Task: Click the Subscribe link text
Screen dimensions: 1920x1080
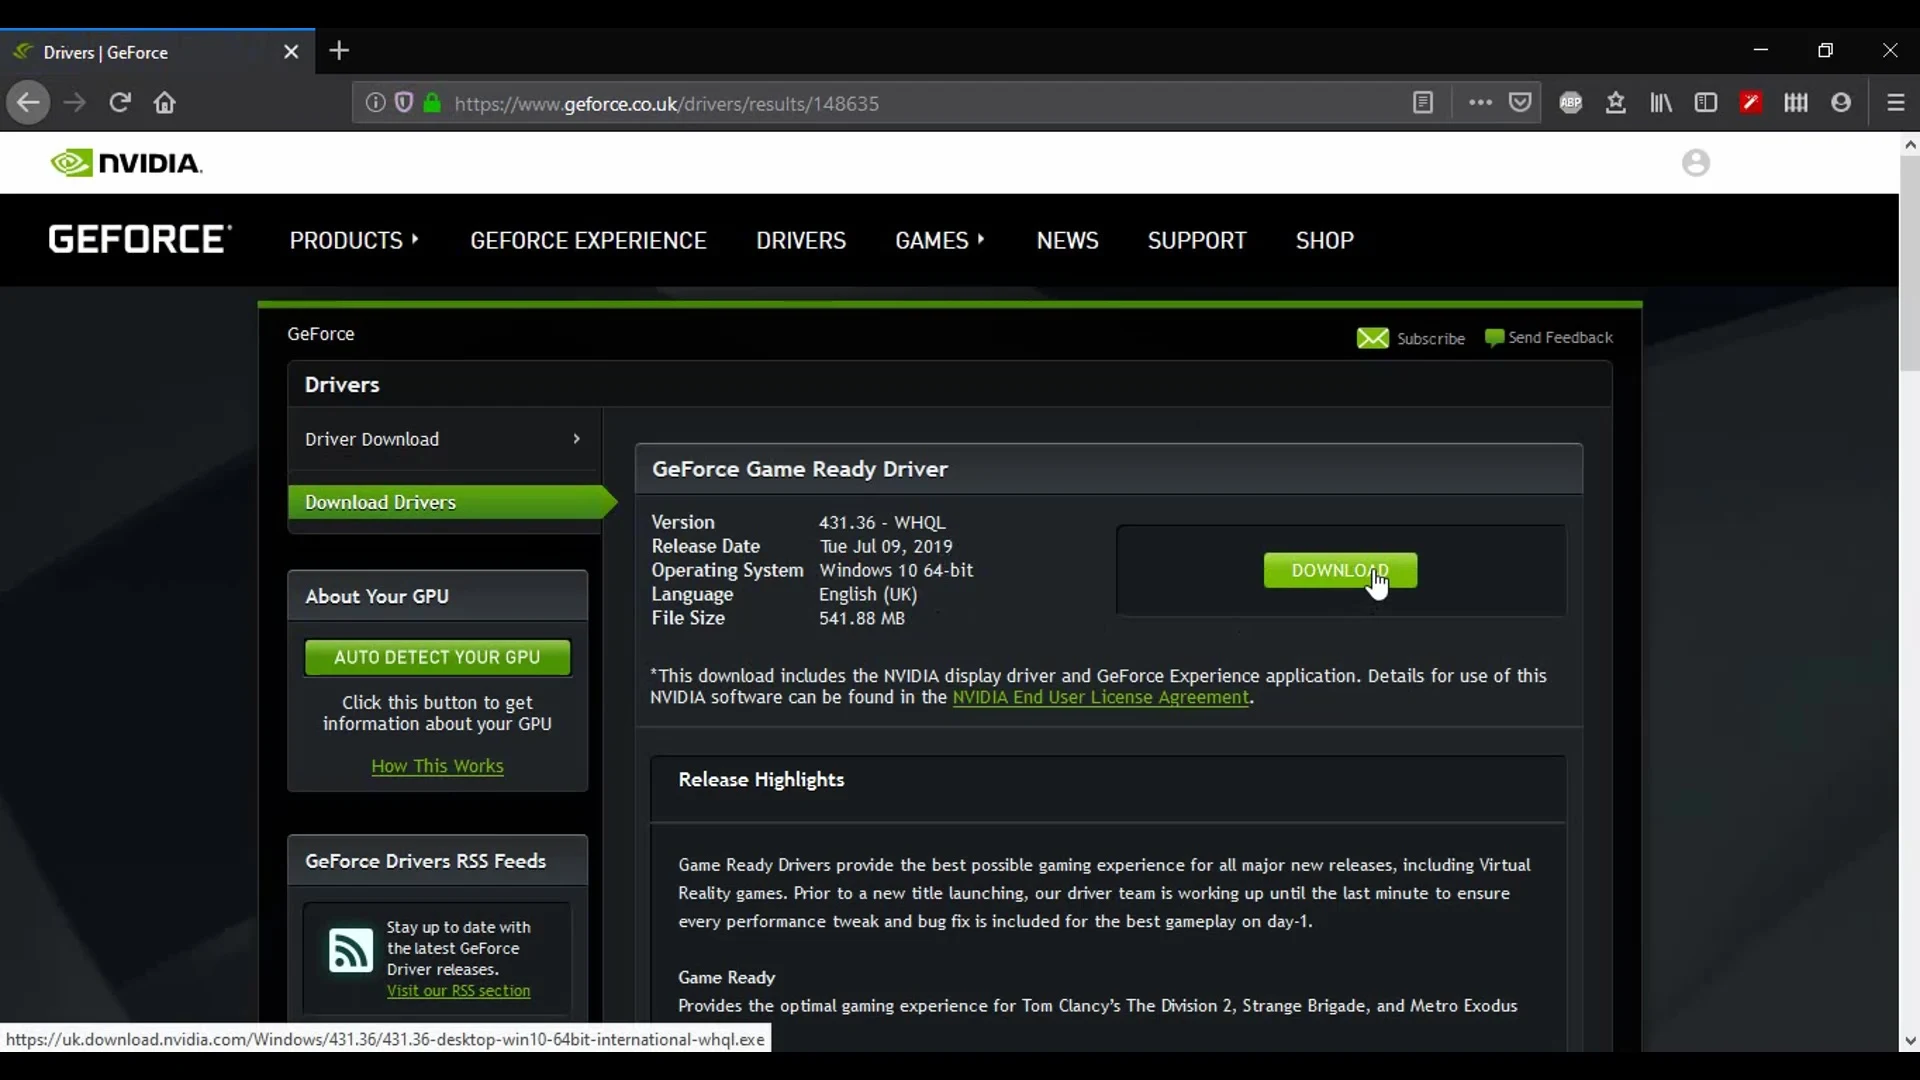Action: [x=1430, y=339]
